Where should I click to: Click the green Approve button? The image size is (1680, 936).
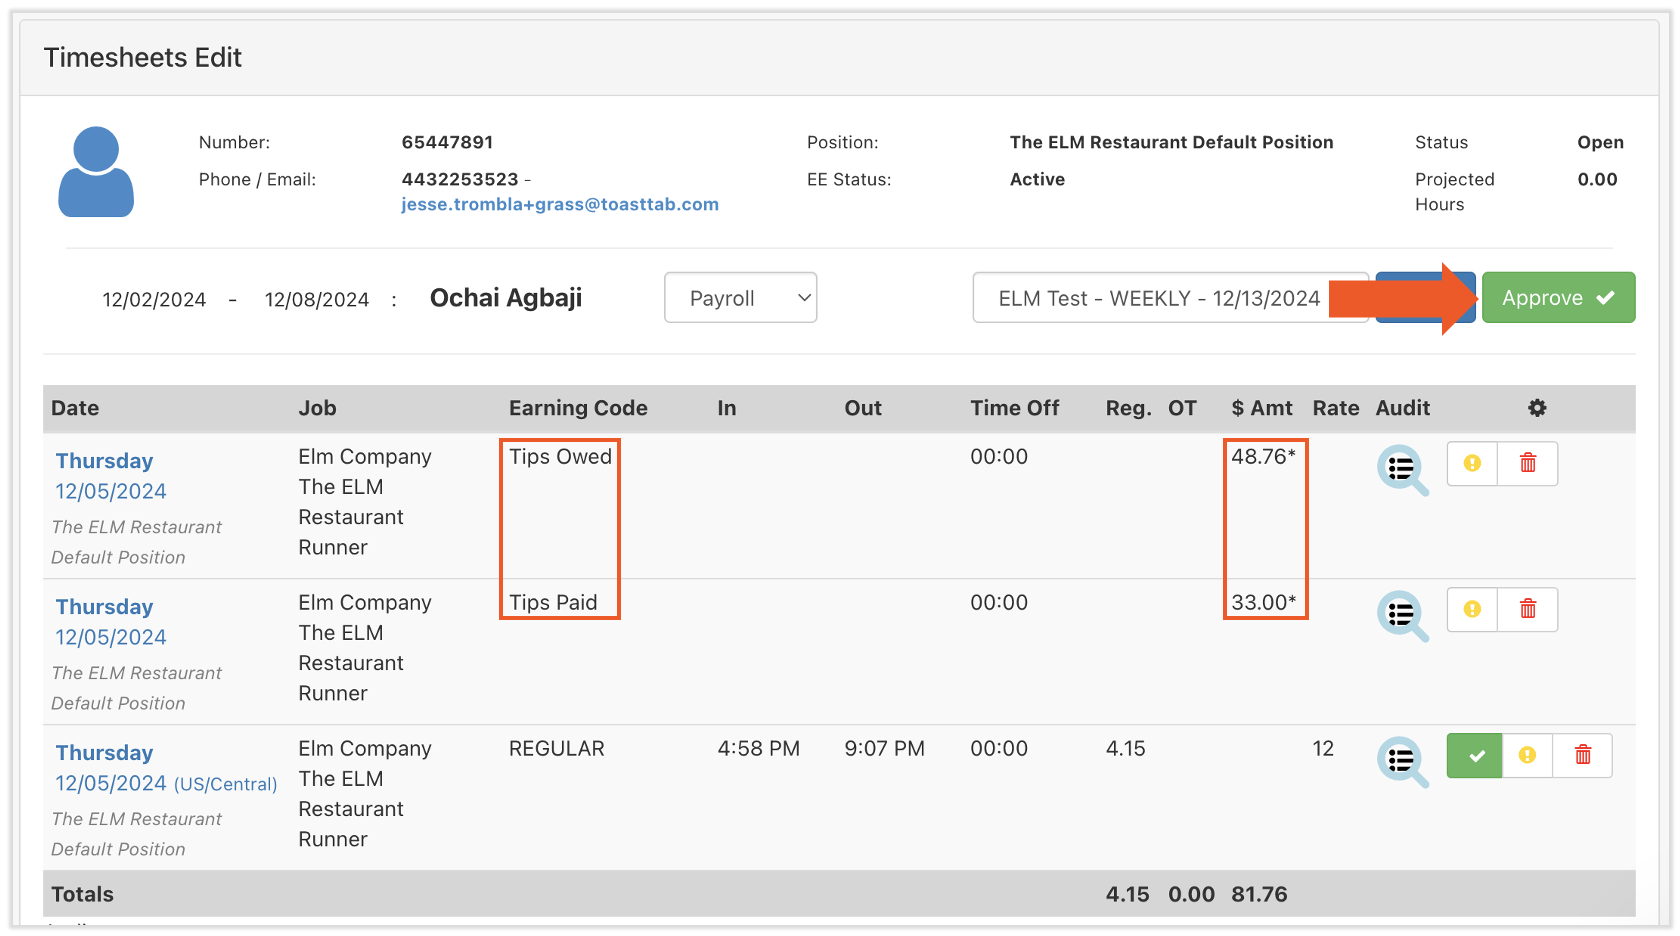coord(1558,297)
